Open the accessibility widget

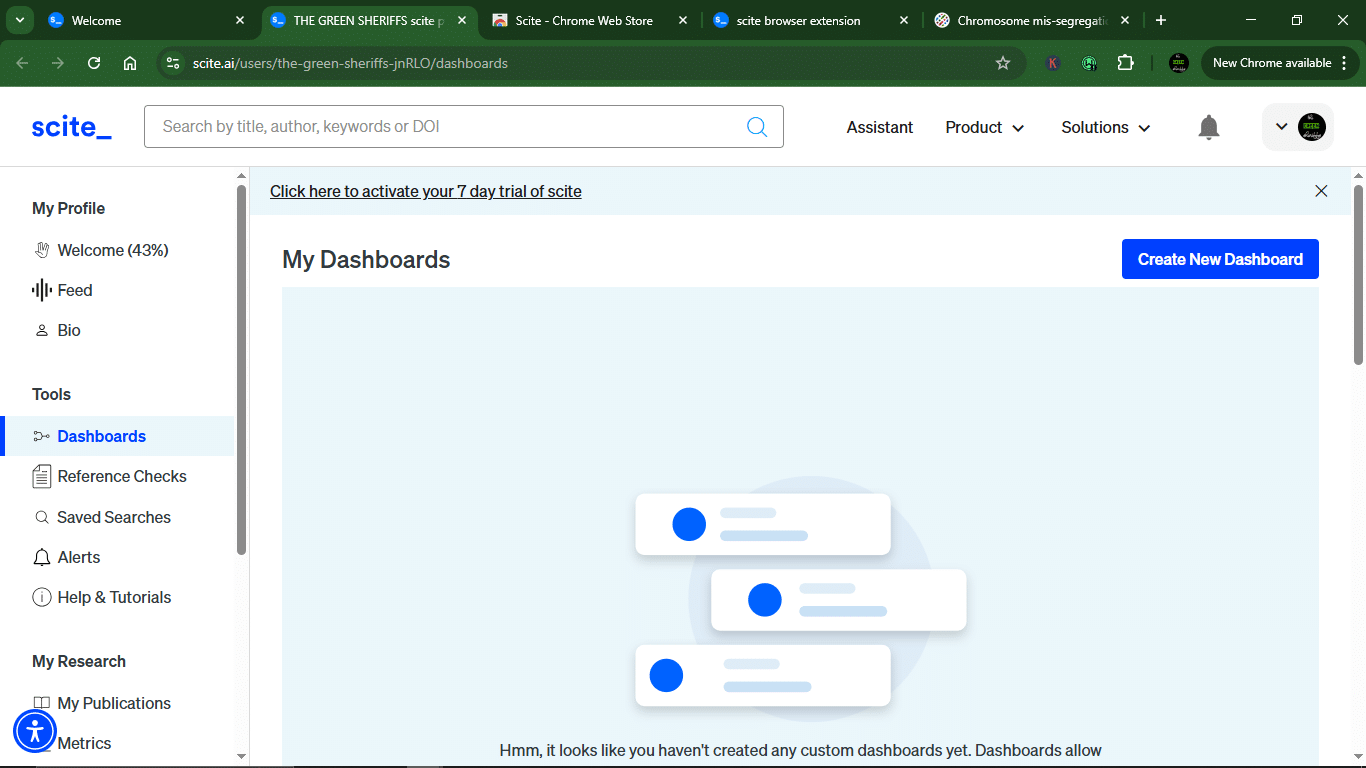(35, 731)
